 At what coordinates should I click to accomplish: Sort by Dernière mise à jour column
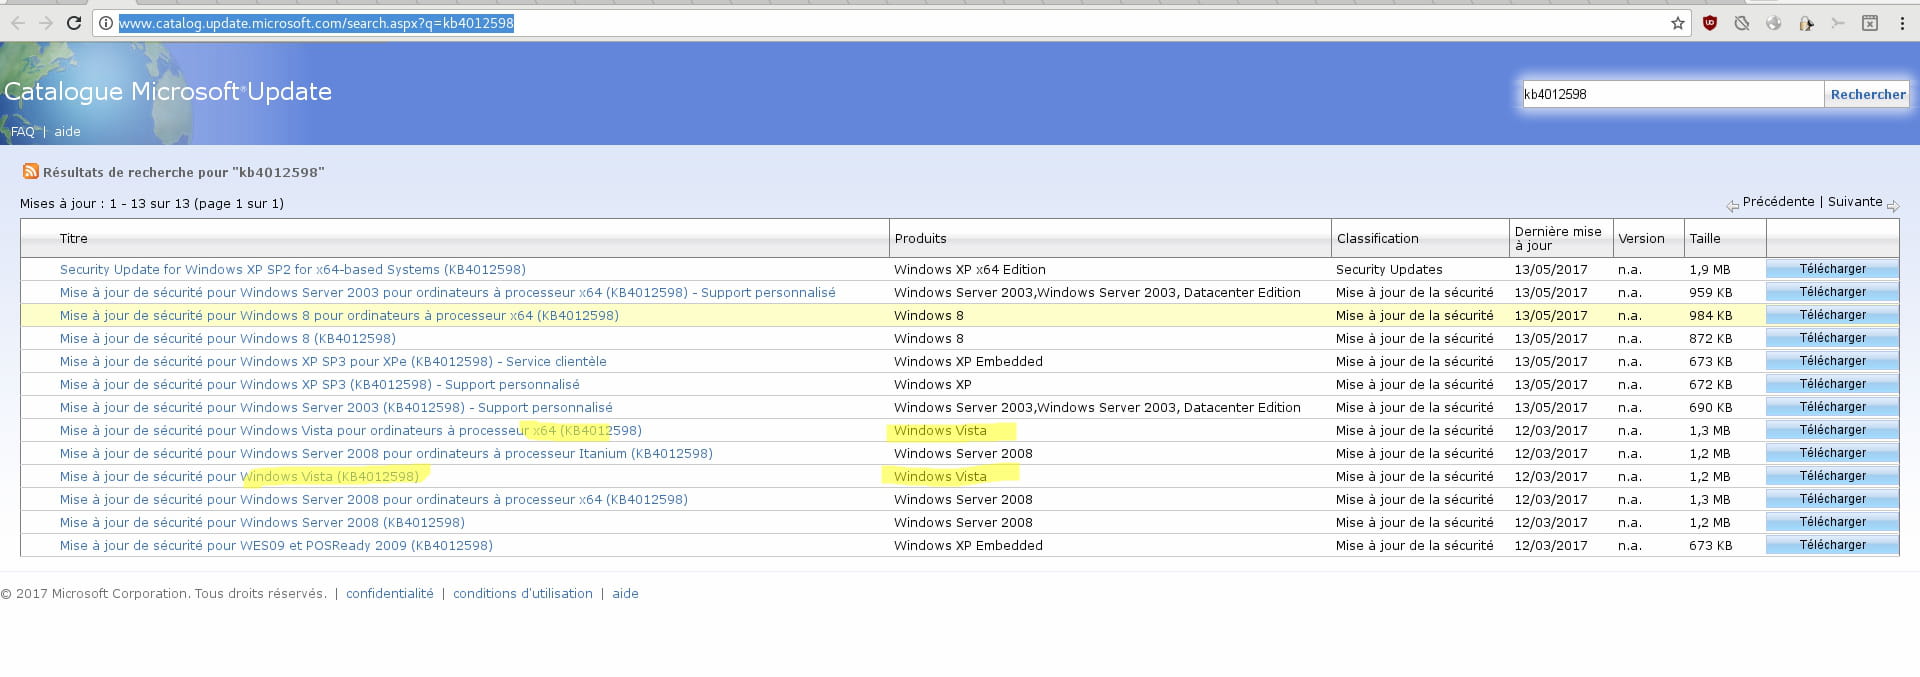tap(1557, 238)
